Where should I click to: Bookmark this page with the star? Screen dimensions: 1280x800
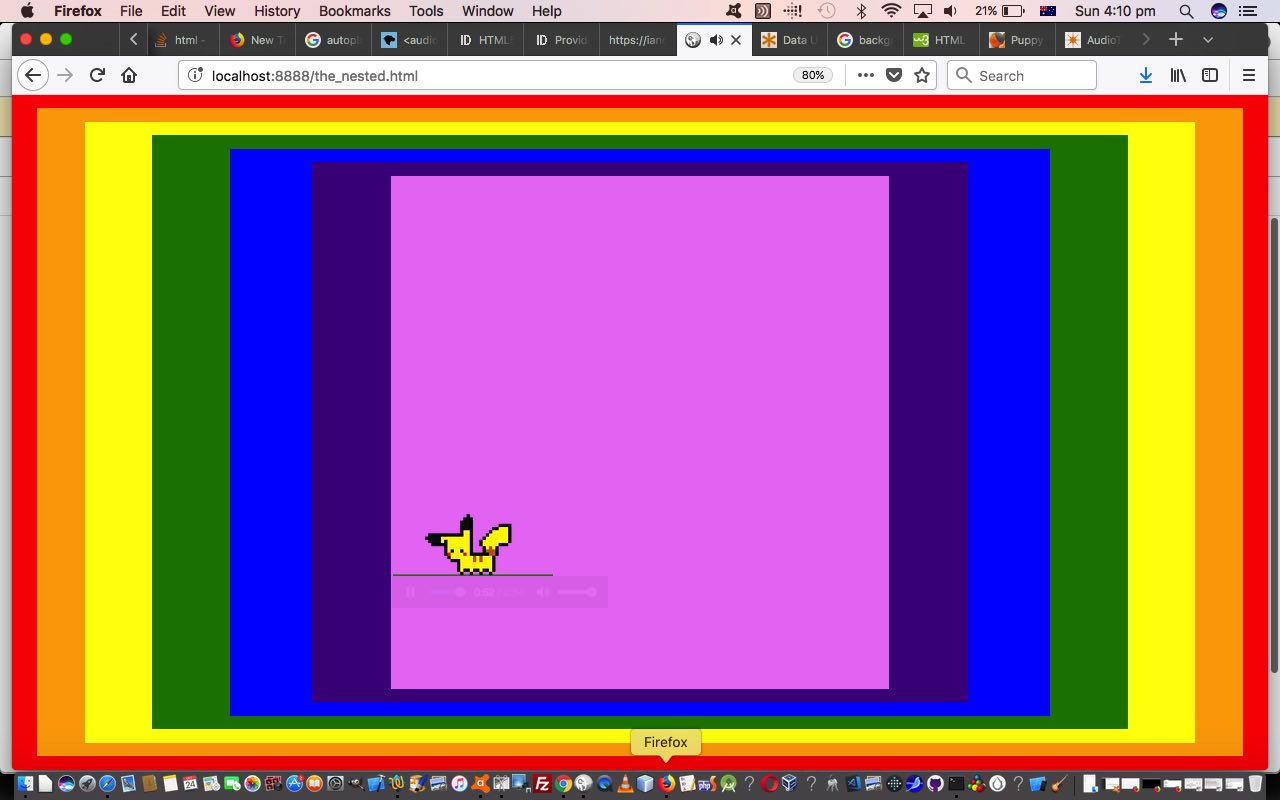(922, 75)
